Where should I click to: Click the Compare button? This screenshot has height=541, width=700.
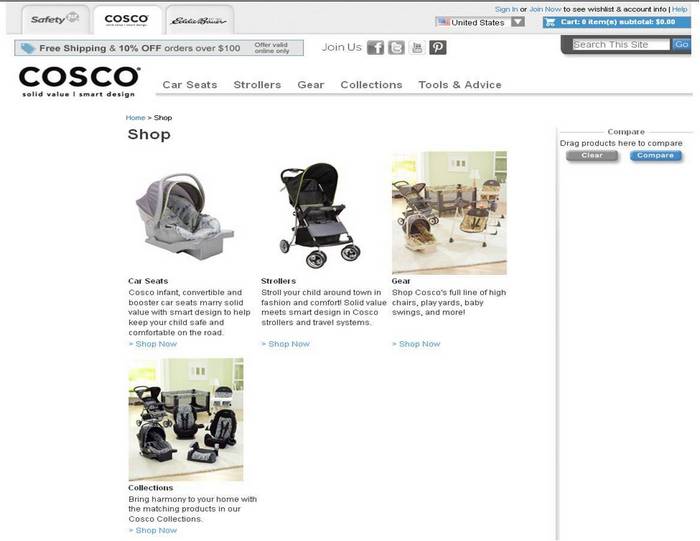point(655,155)
